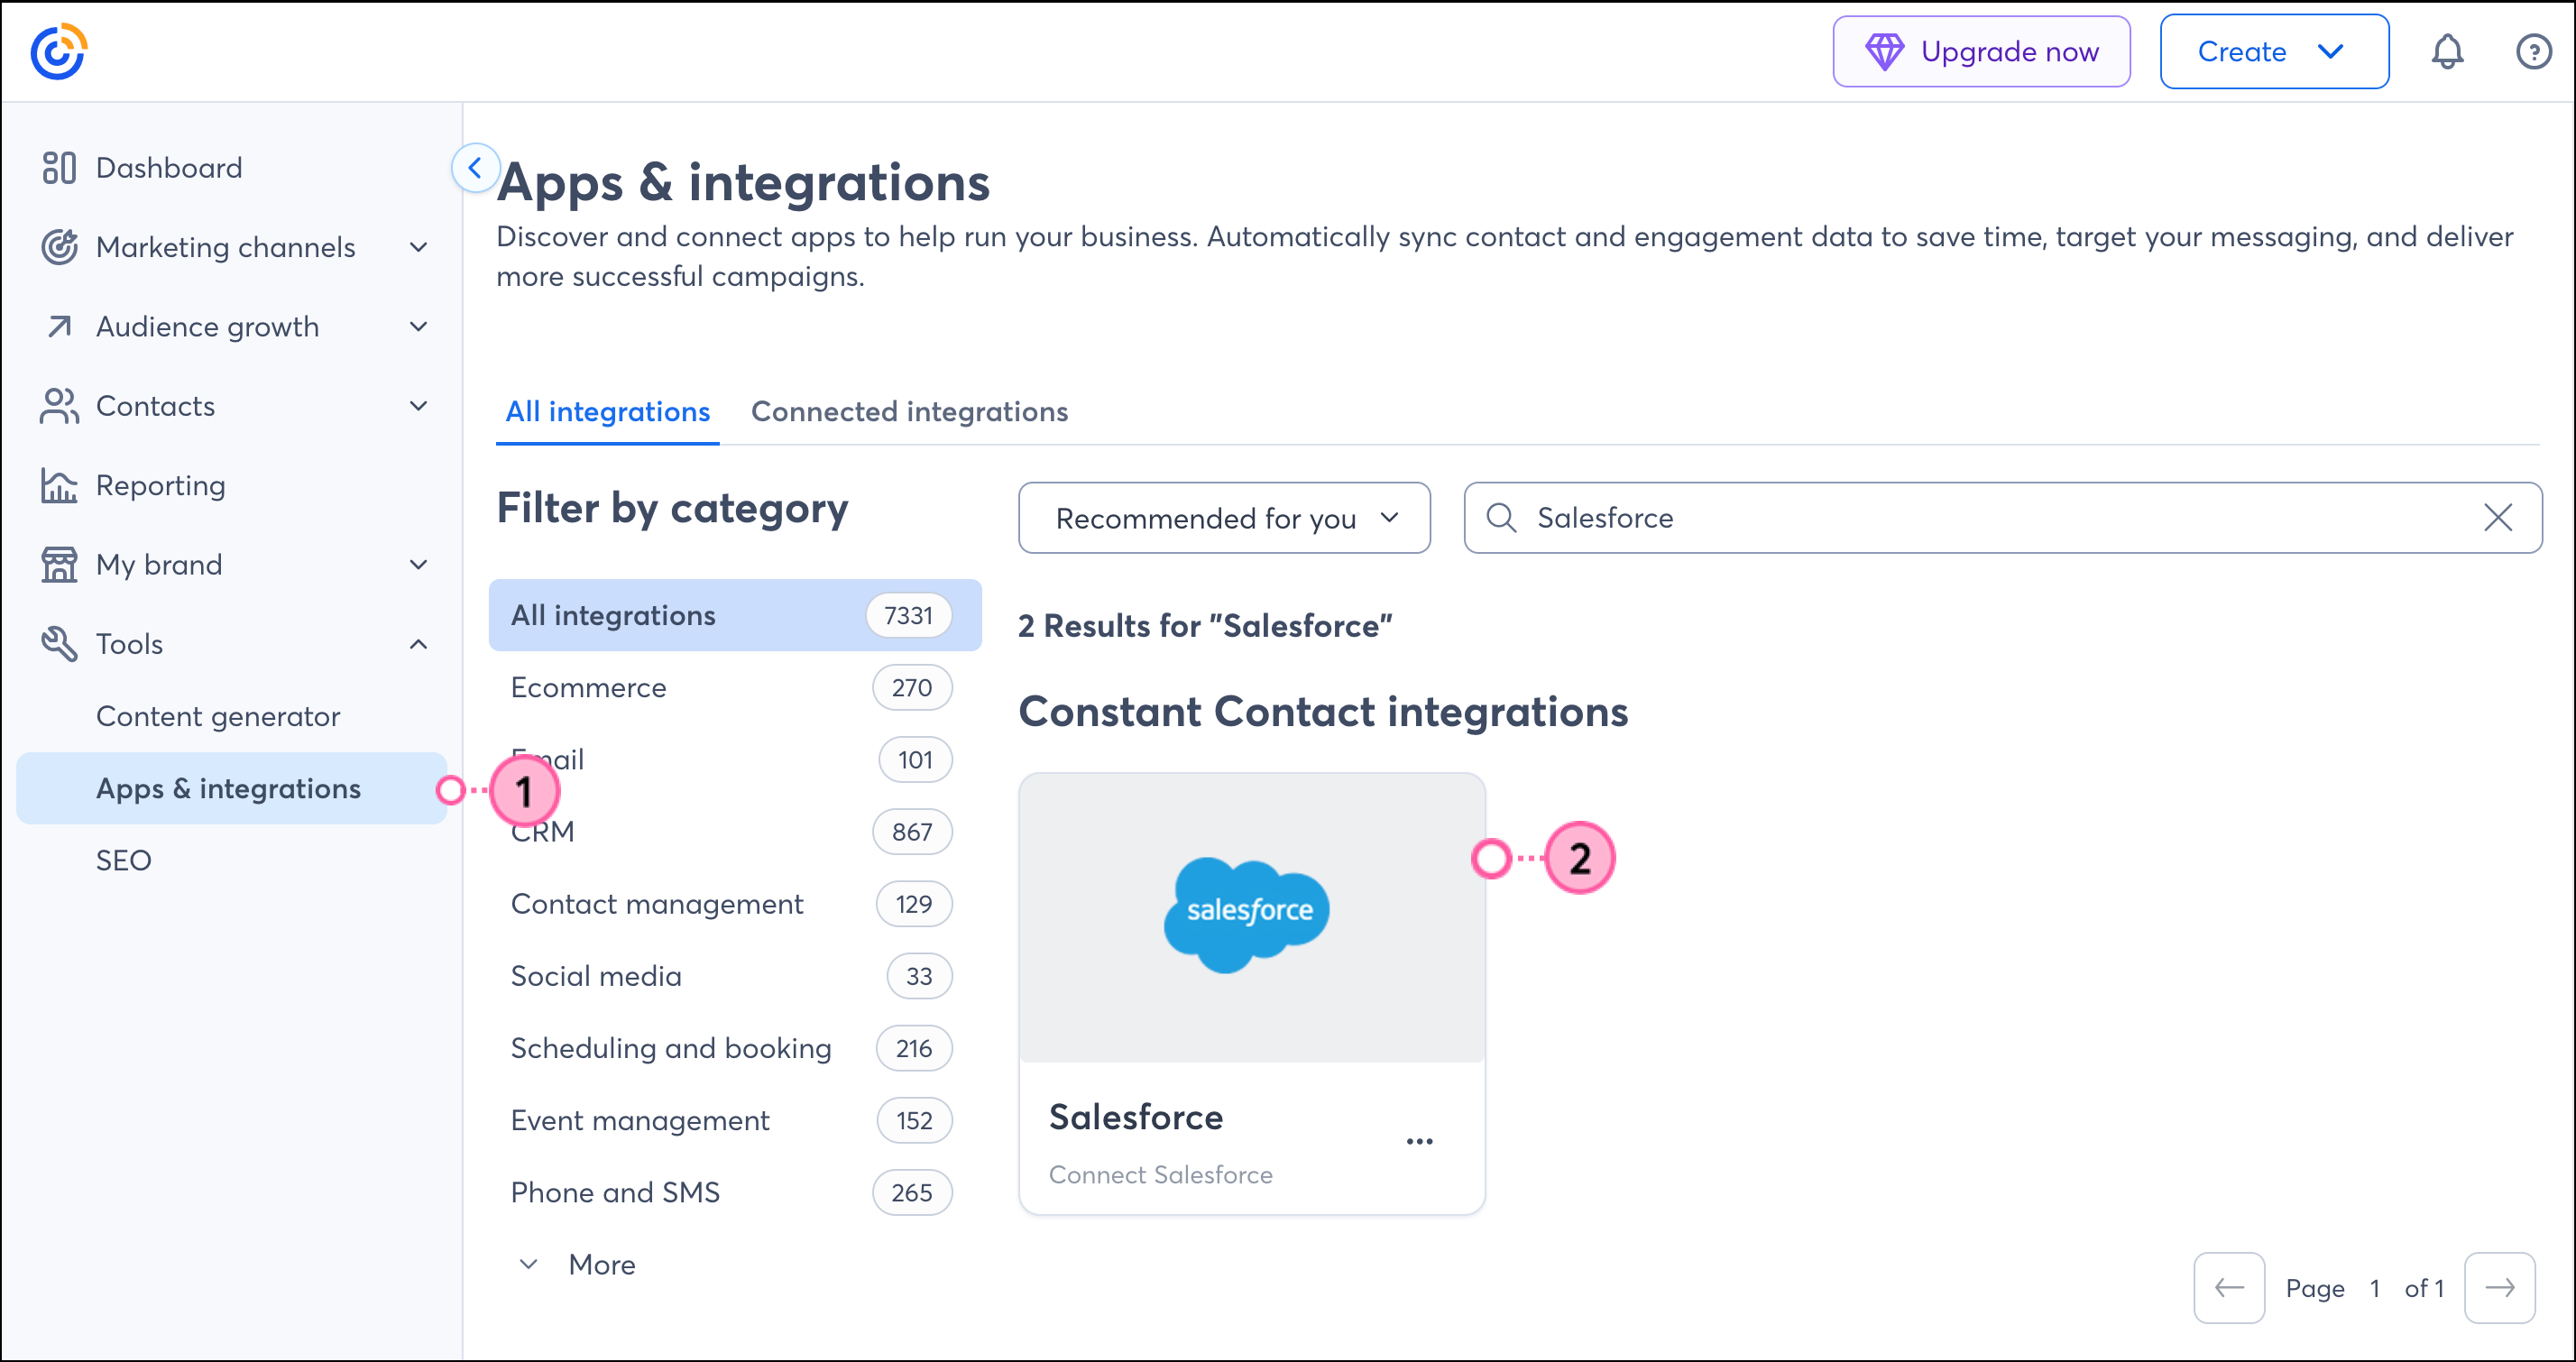Select Apps & integrations in sidebar
This screenshot has width=2576, height=1362.
click(231, 789)
